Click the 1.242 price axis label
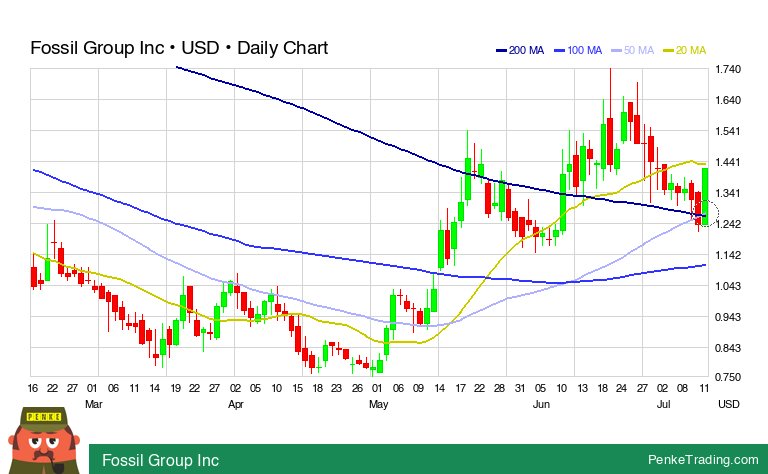Viewport: 768px width, 474px height. click(728, 224)
